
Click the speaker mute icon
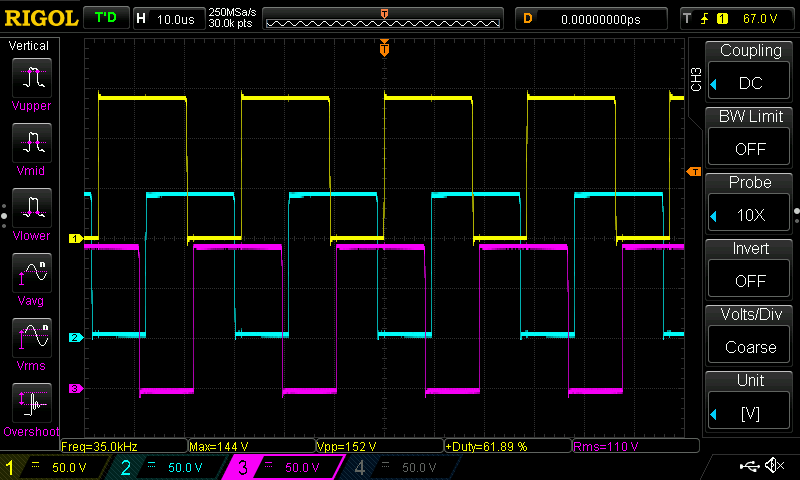(773, 466)
